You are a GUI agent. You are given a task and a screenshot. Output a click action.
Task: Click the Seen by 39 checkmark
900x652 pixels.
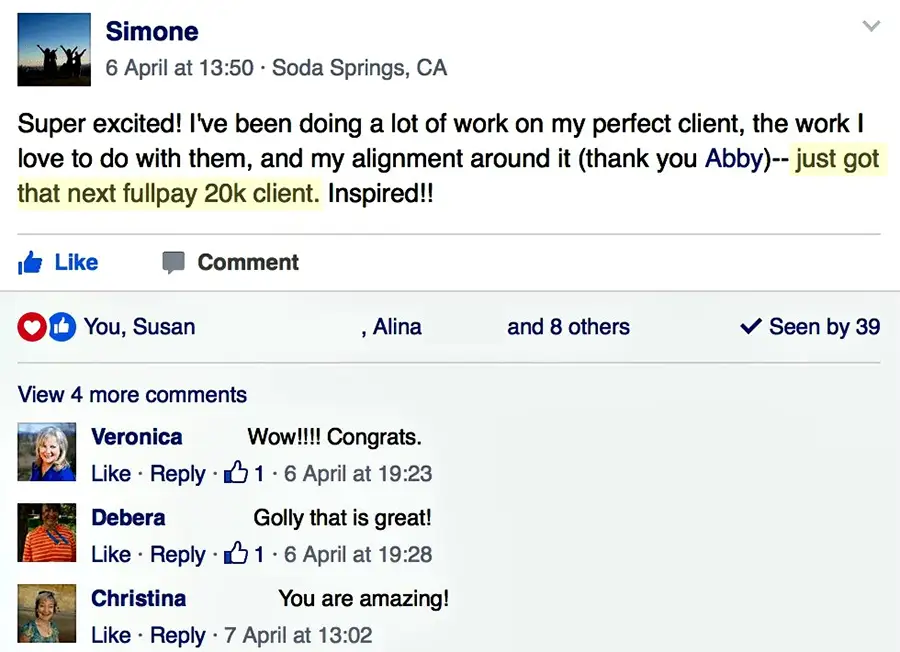coord(750,327)
